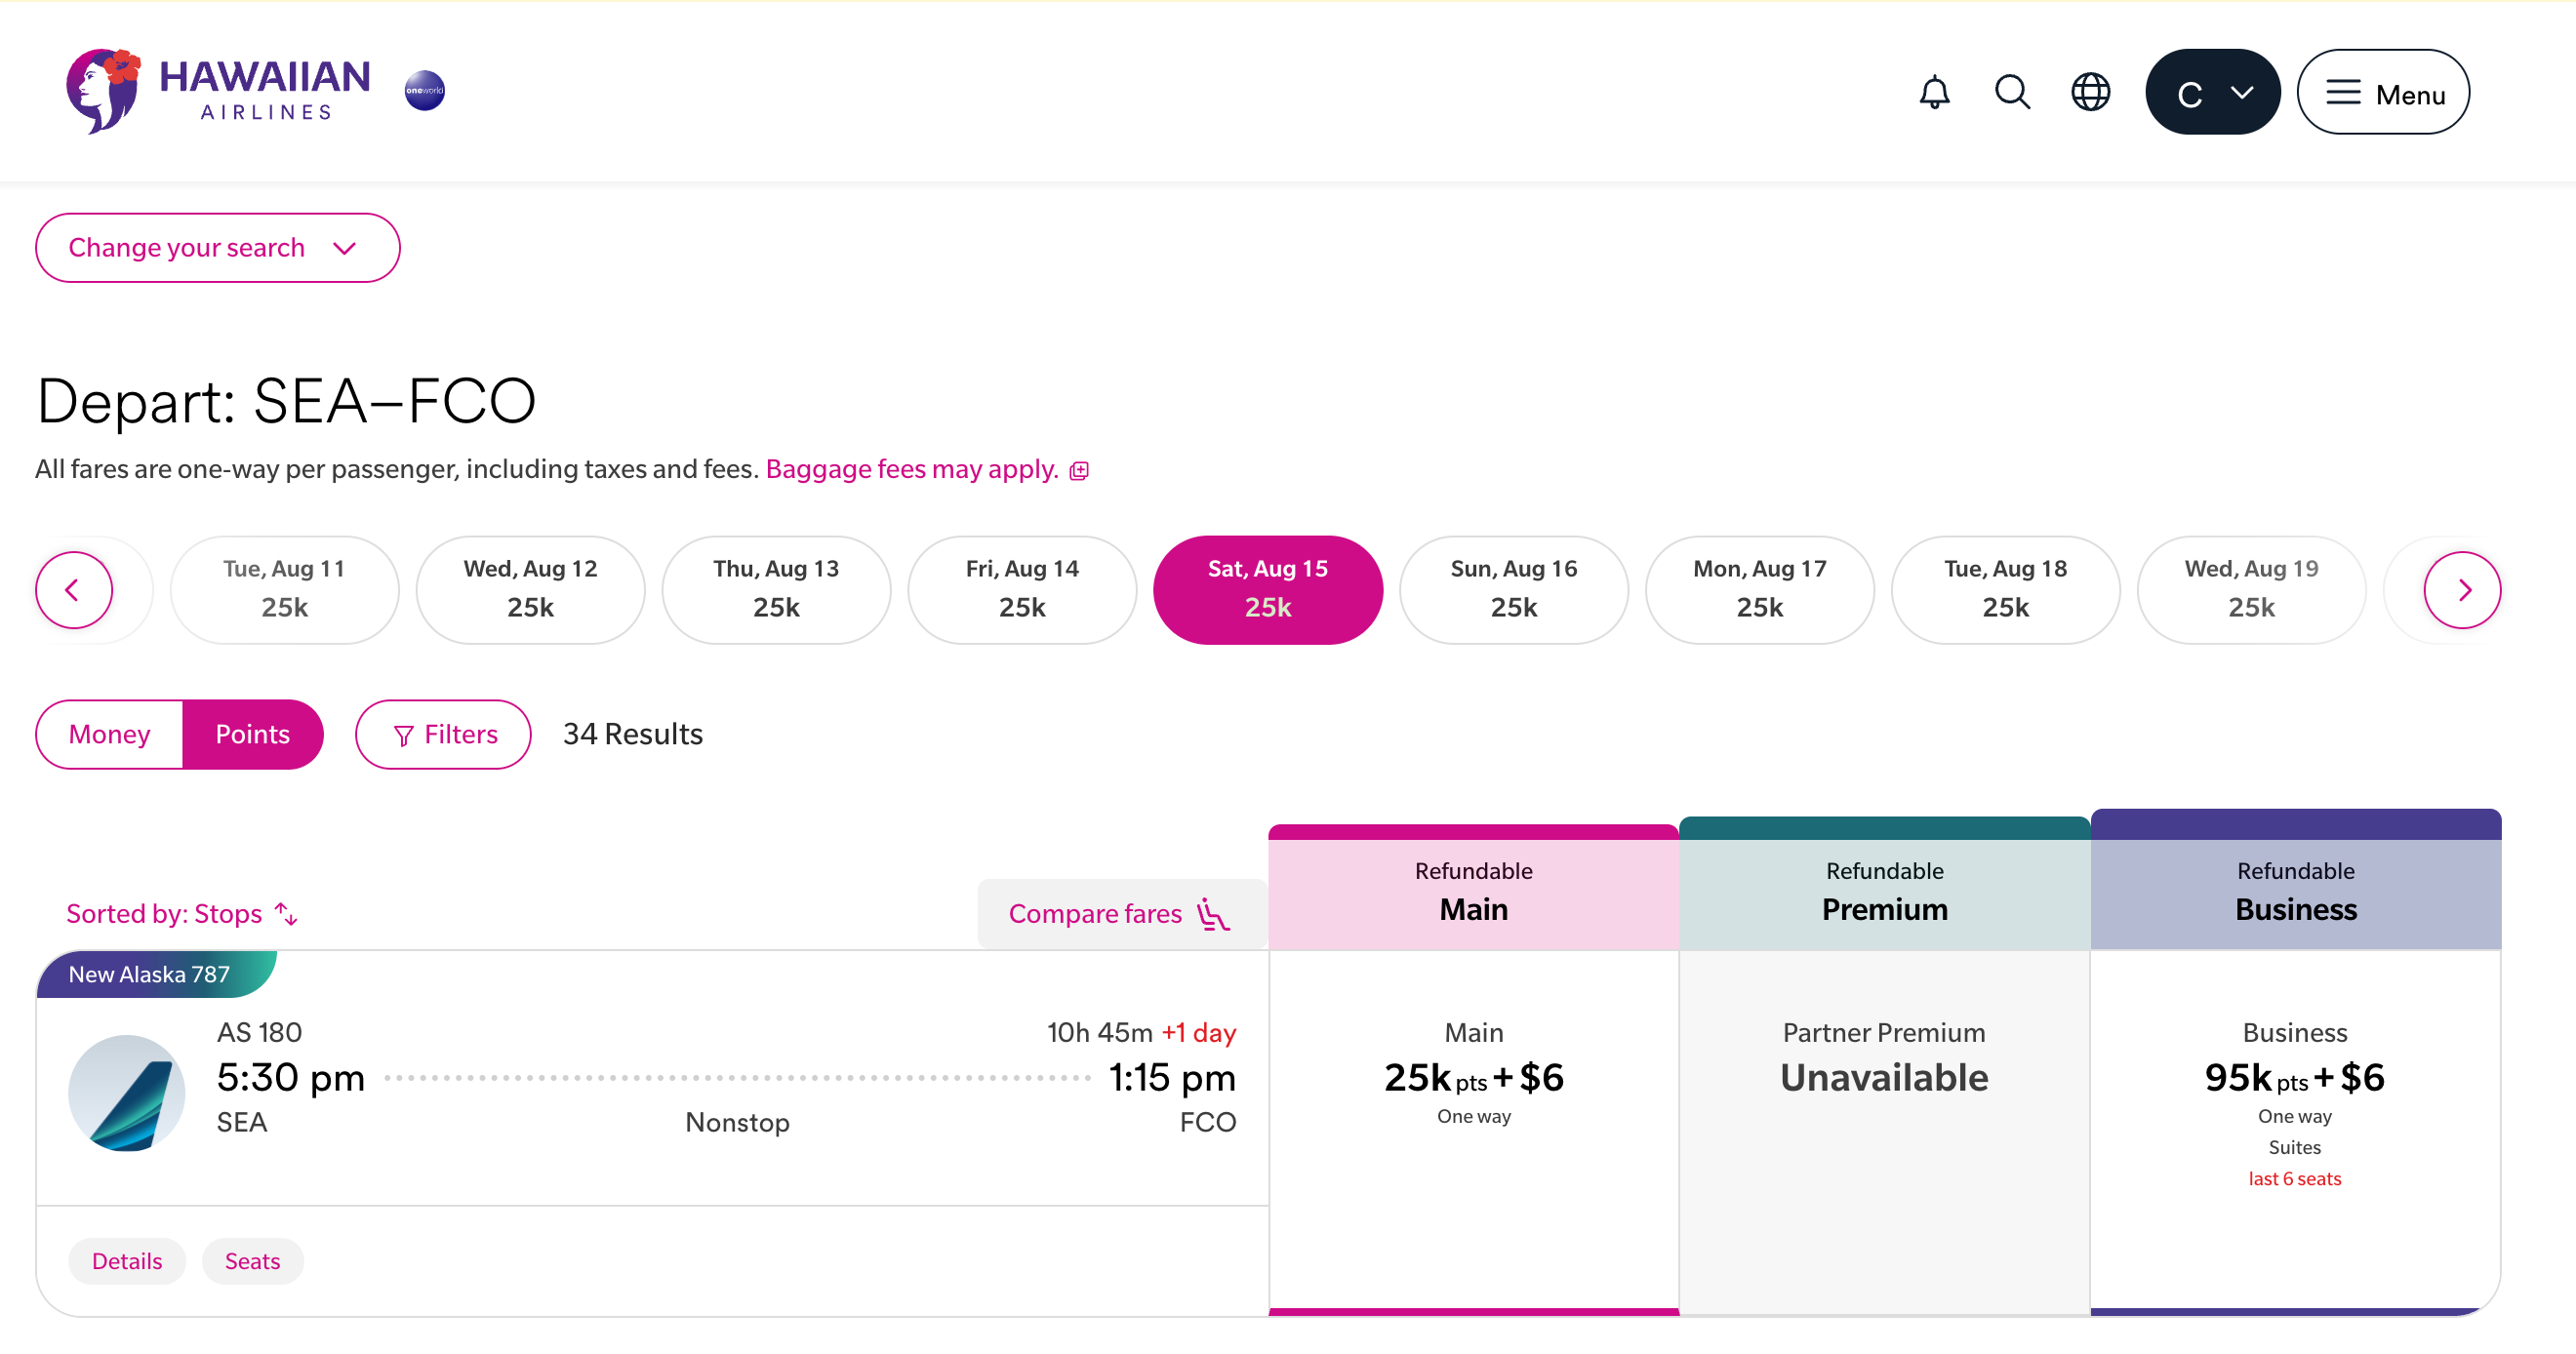The image size is (2576, 1354).
Task: Select the Wed, Aug 19 date tab
Action: coord(2252,590)
